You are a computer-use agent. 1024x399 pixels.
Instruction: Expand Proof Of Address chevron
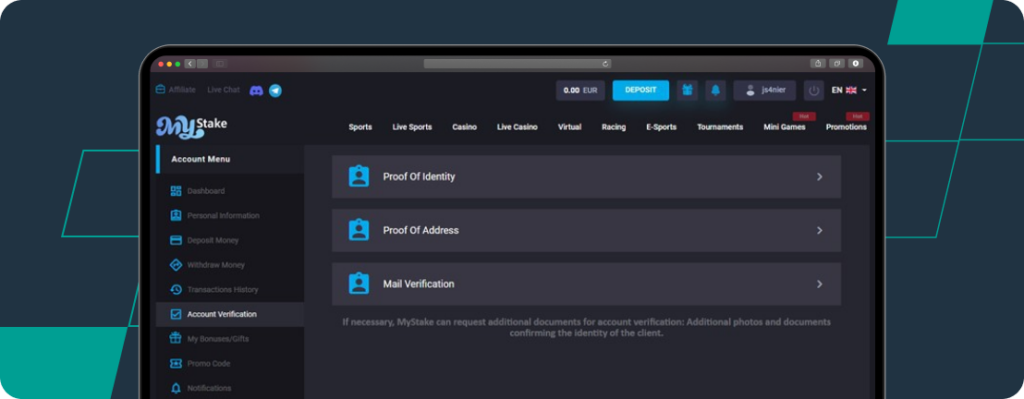(820, 231)
